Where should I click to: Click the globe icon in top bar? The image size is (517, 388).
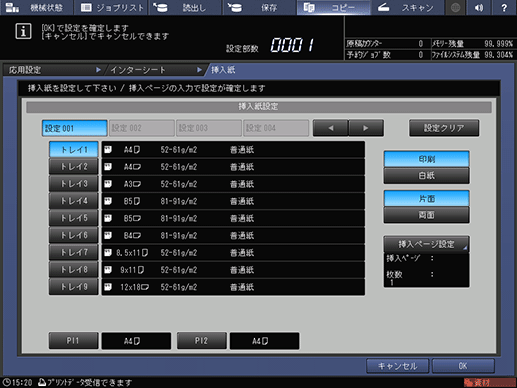click(x=455, y=7)
